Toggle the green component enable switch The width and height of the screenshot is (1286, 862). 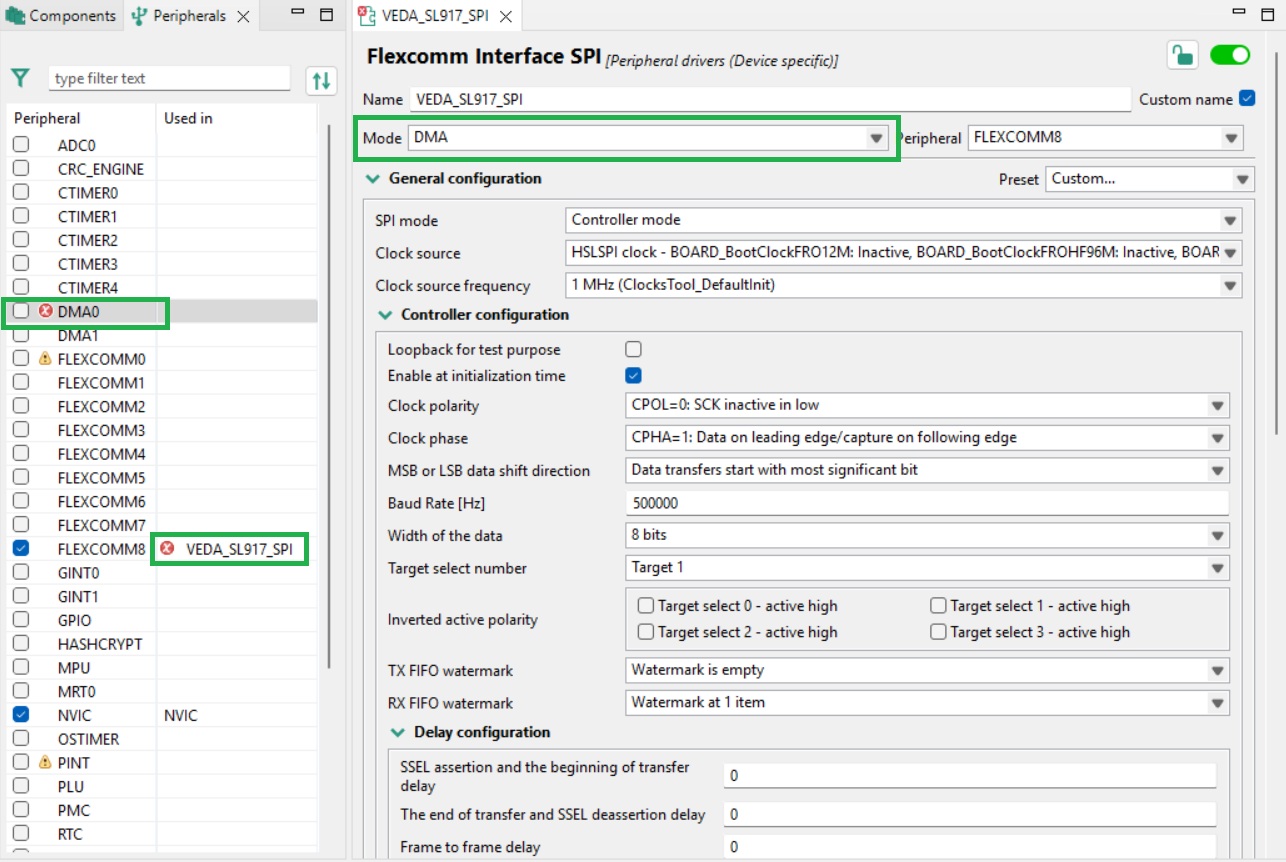tap(1229, 56)
